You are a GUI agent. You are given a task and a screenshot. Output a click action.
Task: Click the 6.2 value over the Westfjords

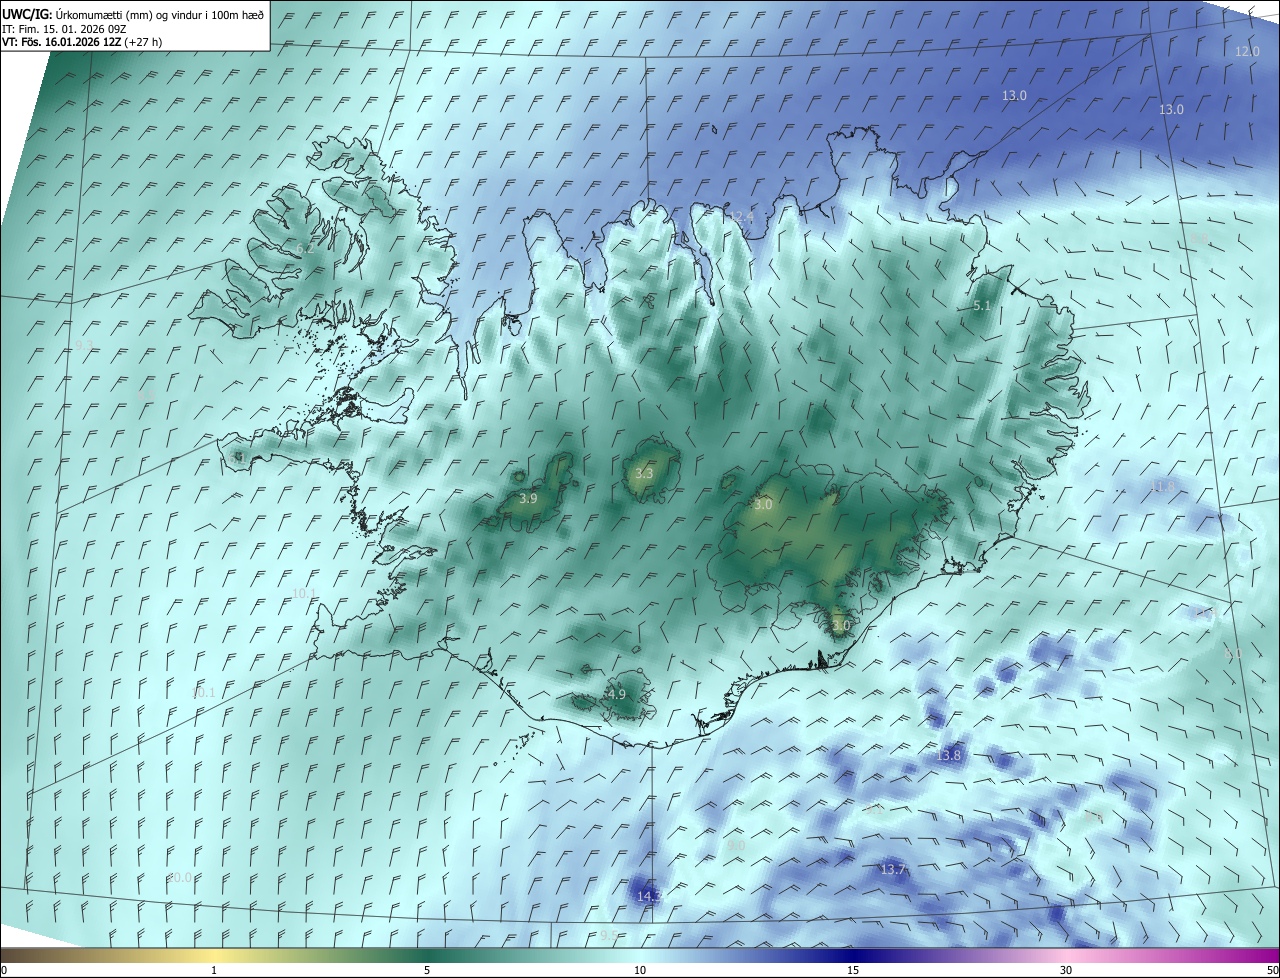[305, 248]
